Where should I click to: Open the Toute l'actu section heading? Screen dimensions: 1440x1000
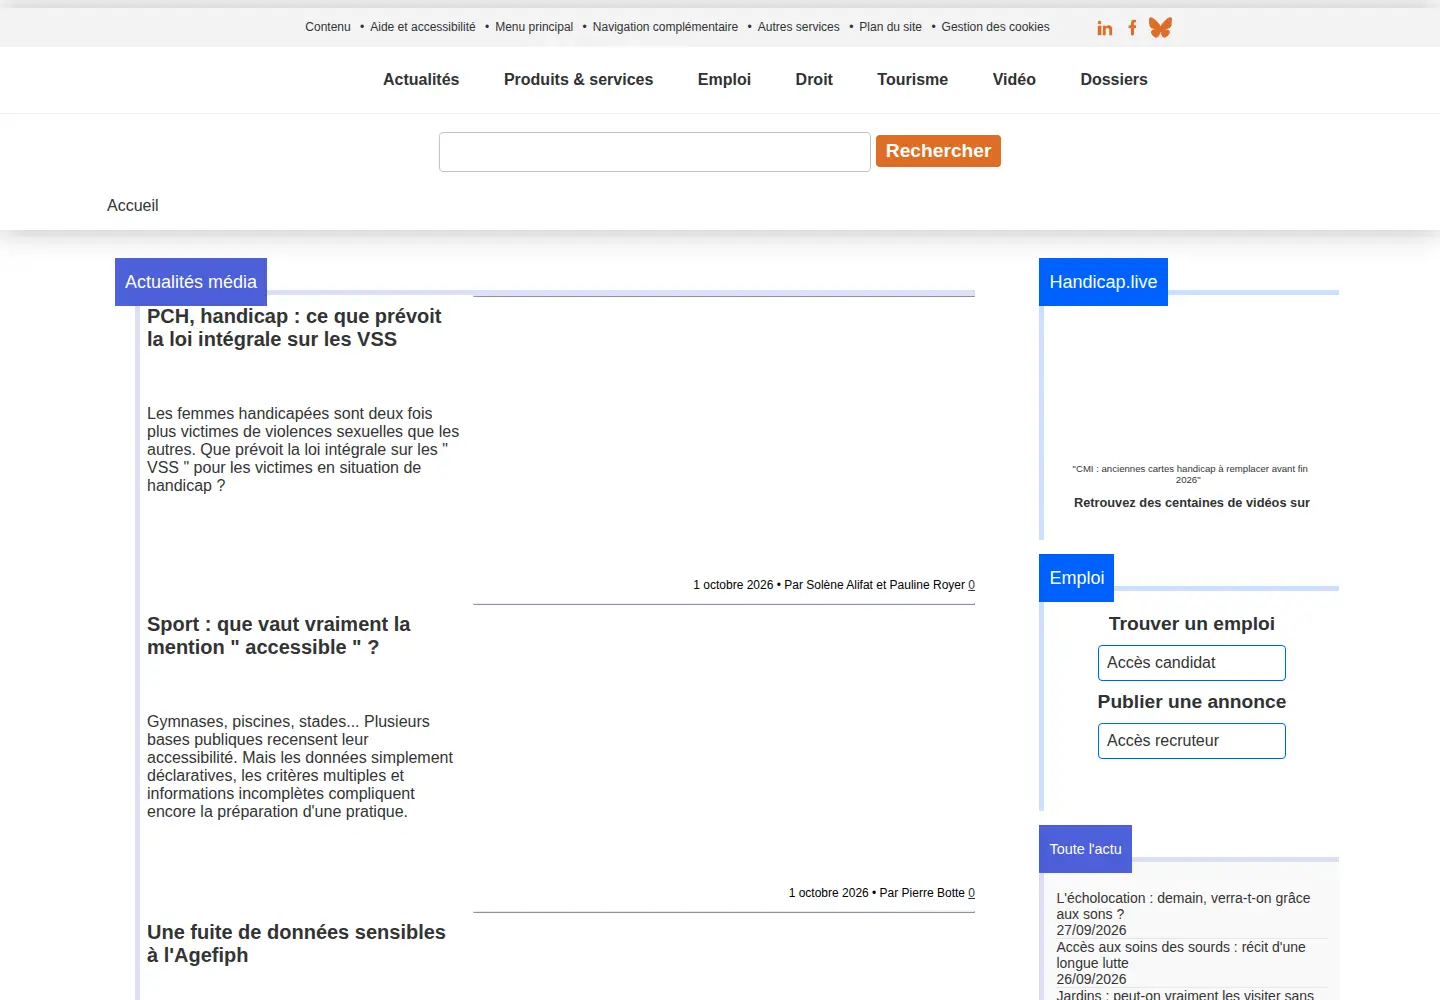tap(1085, 849)
